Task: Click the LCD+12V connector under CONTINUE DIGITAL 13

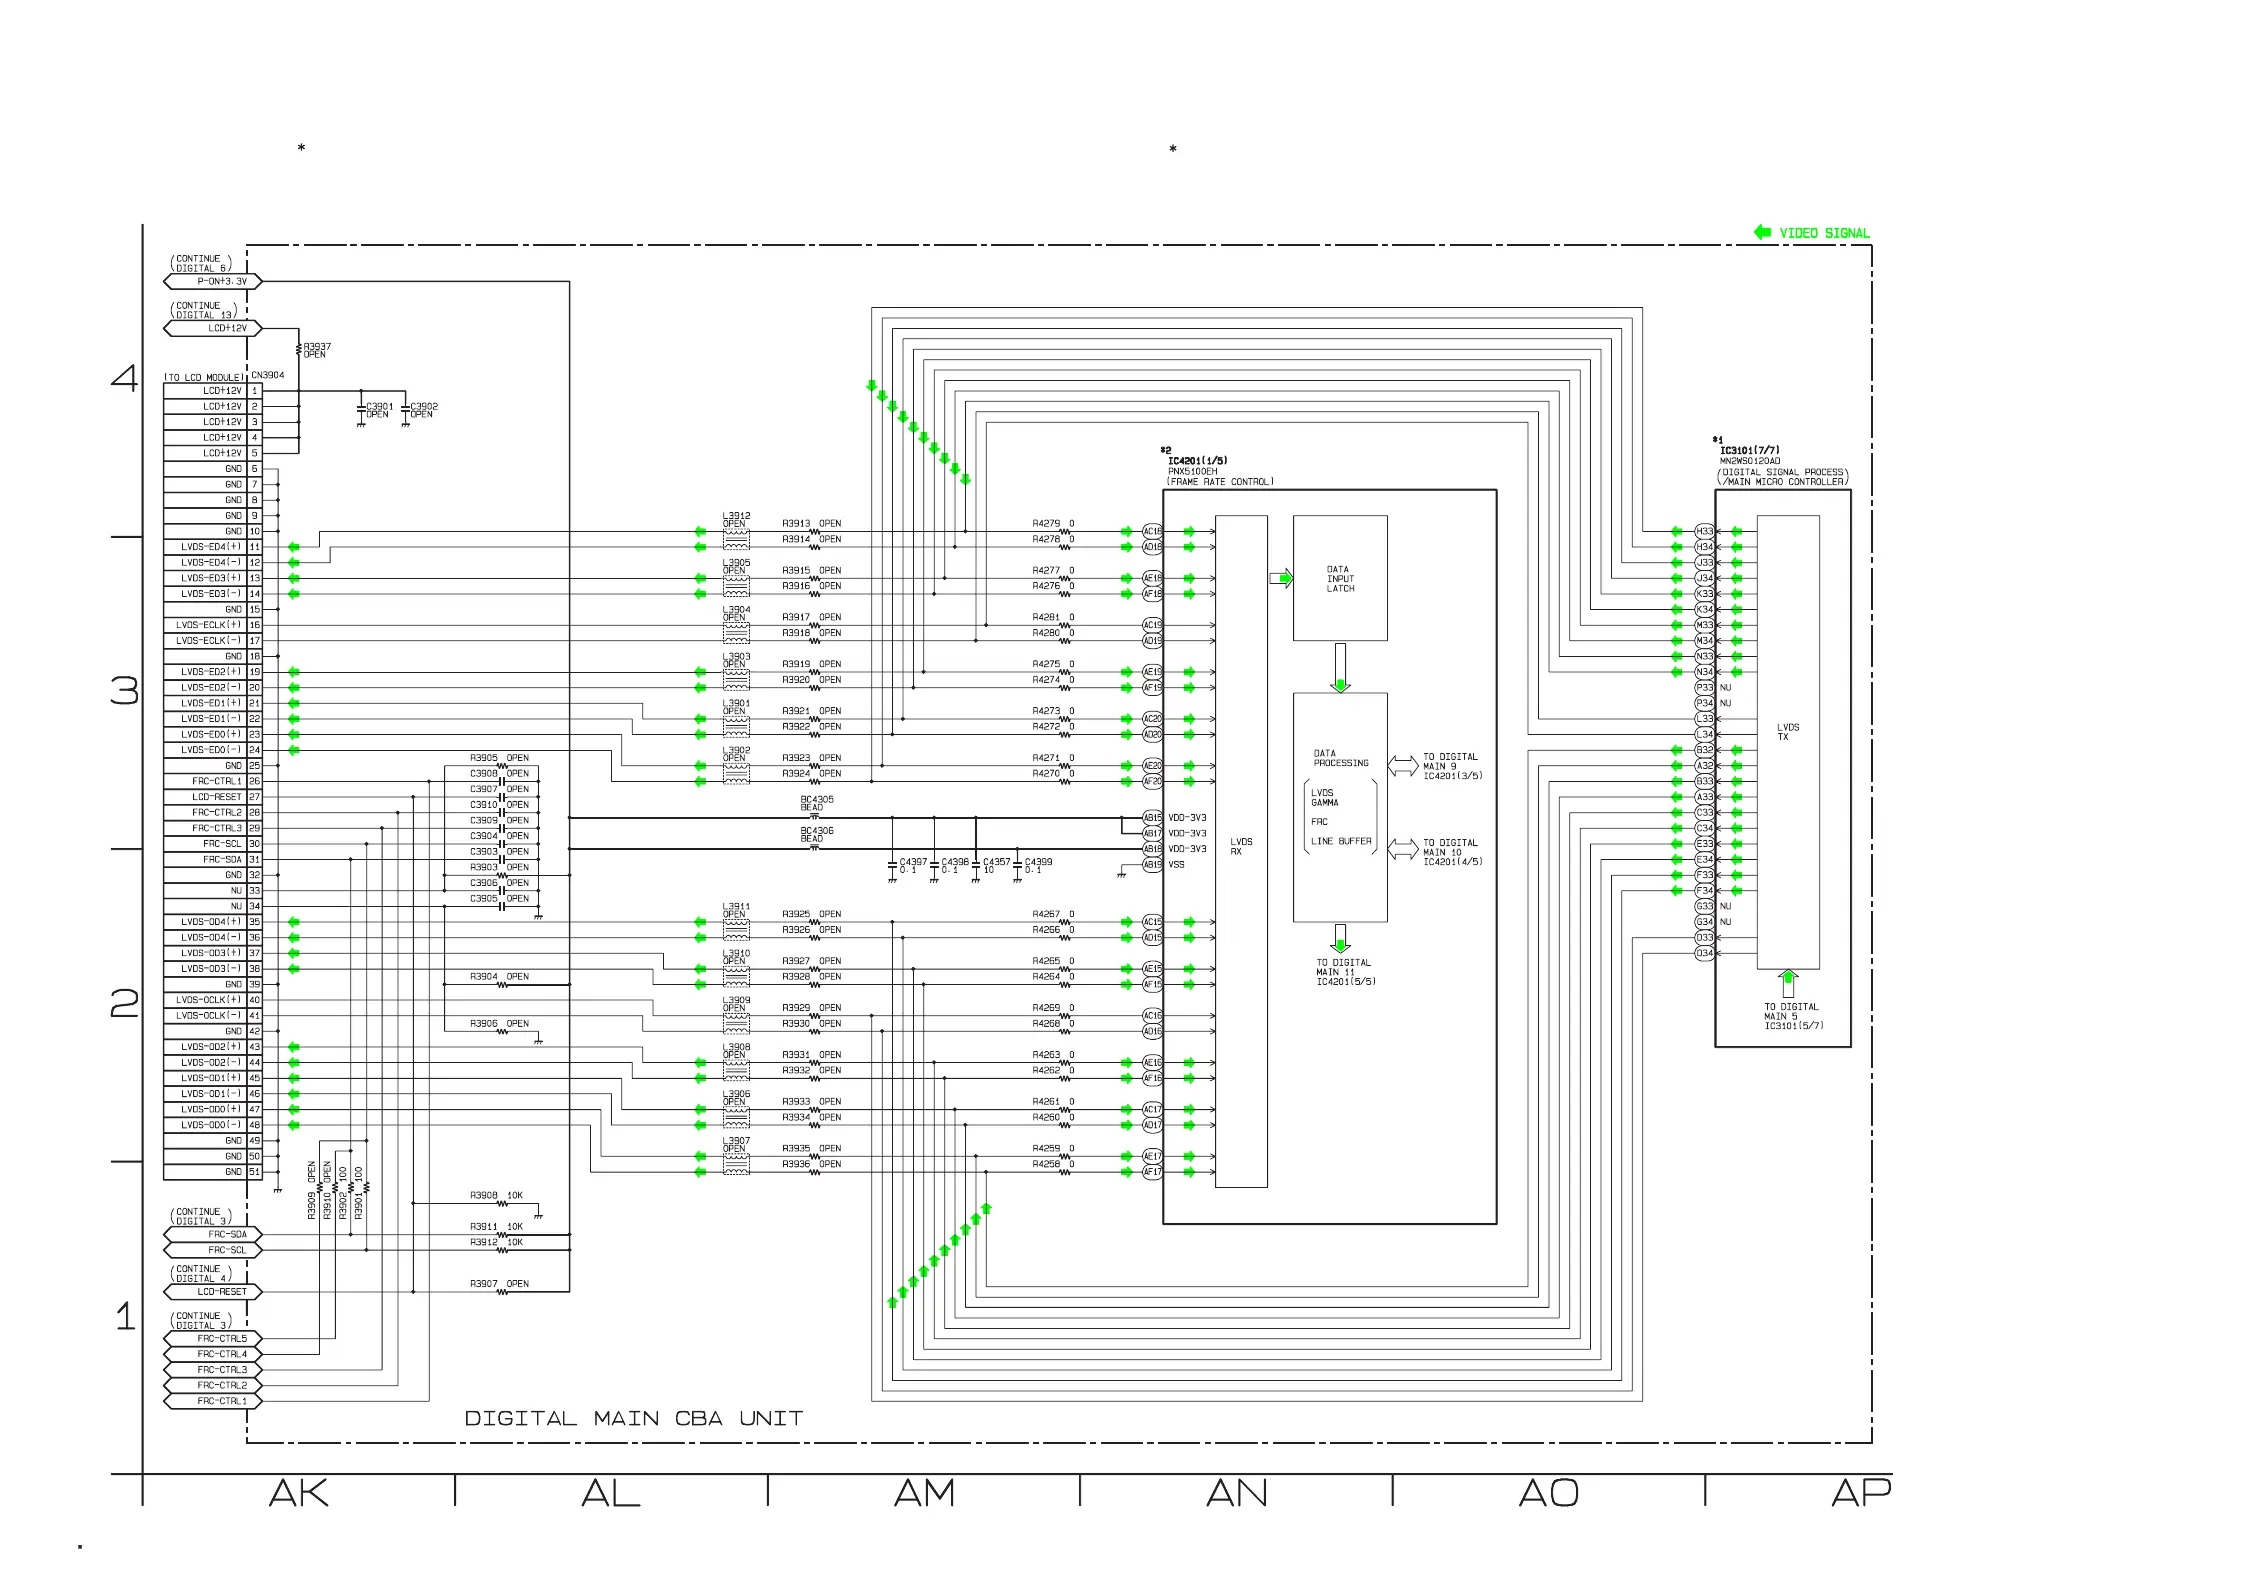Action: pos(212,328)
